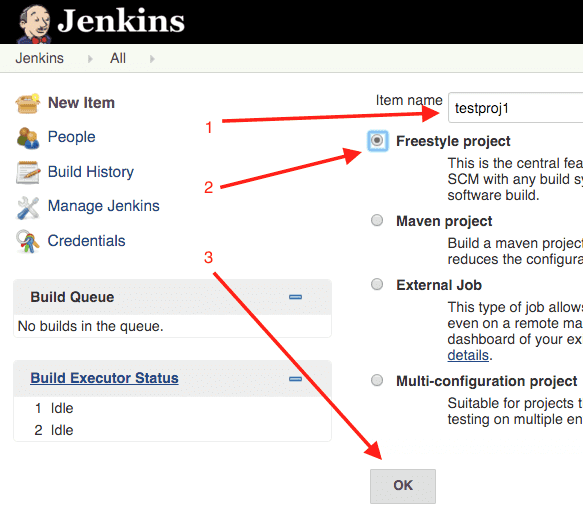
Task: Open the details link under External Job
Action: tap(468, 355)
